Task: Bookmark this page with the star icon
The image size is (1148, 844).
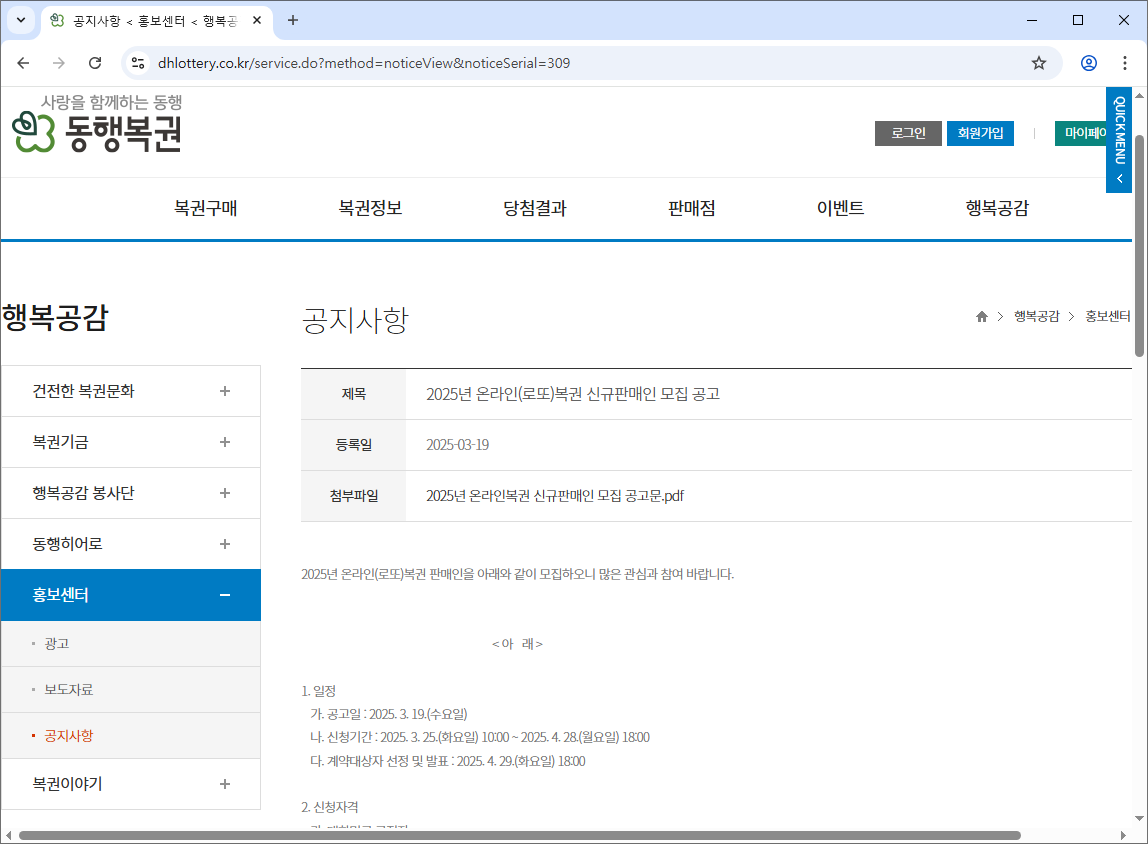Action: (x=1038, y=62)
